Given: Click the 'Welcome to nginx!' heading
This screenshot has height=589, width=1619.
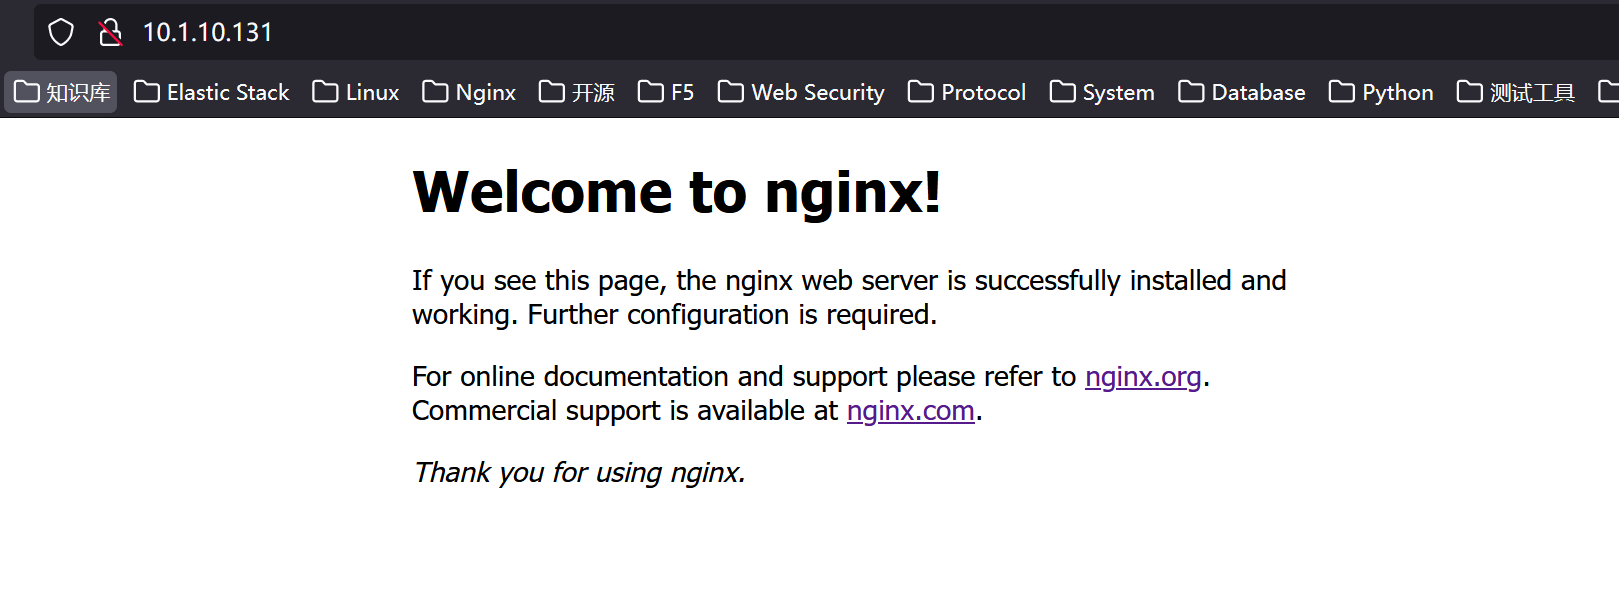Looking at the screenshot, I should click(x=677, y=192).
